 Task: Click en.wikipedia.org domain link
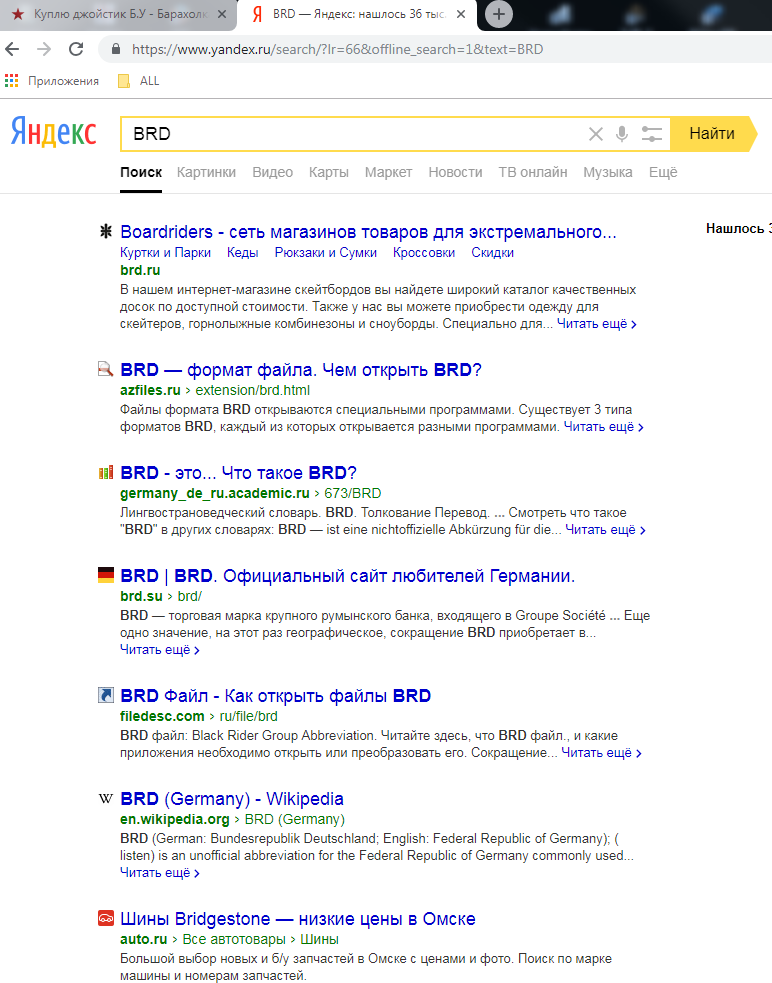point(174,819)
